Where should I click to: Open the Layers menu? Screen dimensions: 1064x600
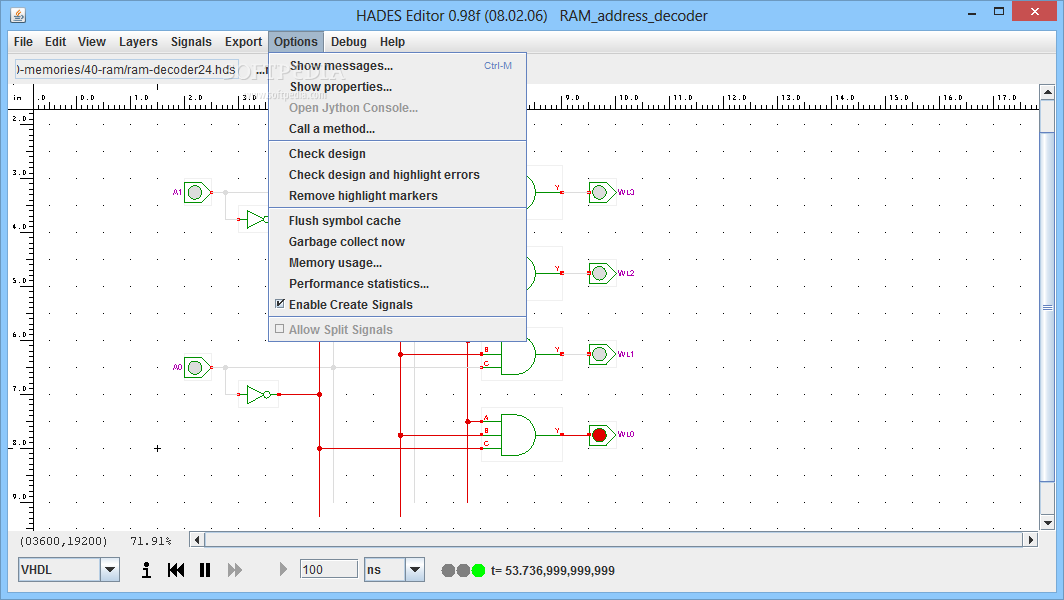point(138,41)
